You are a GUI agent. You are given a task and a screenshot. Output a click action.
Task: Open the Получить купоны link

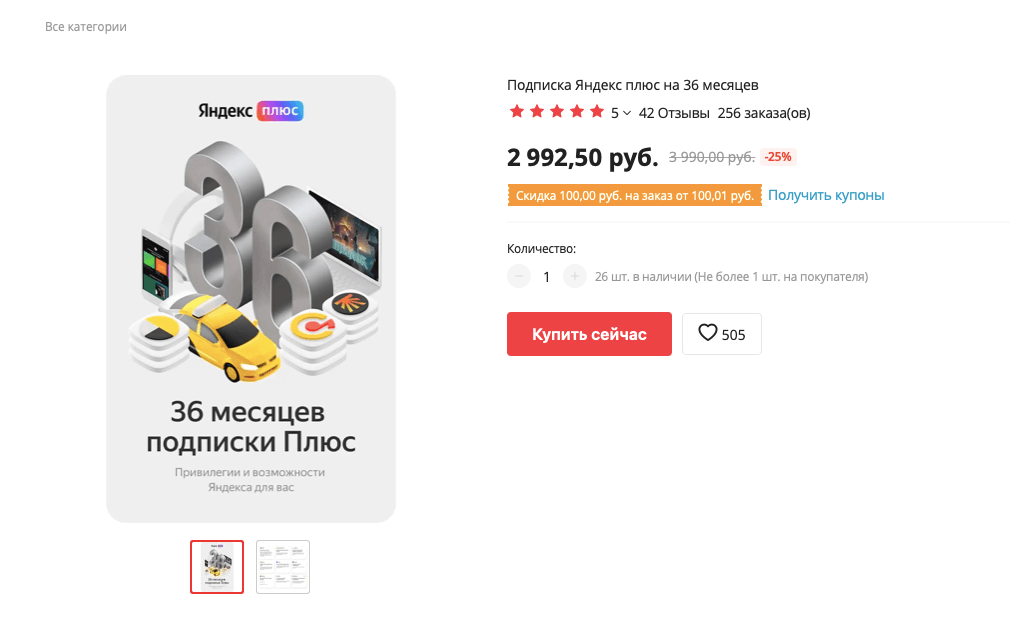tap(824, 195)
